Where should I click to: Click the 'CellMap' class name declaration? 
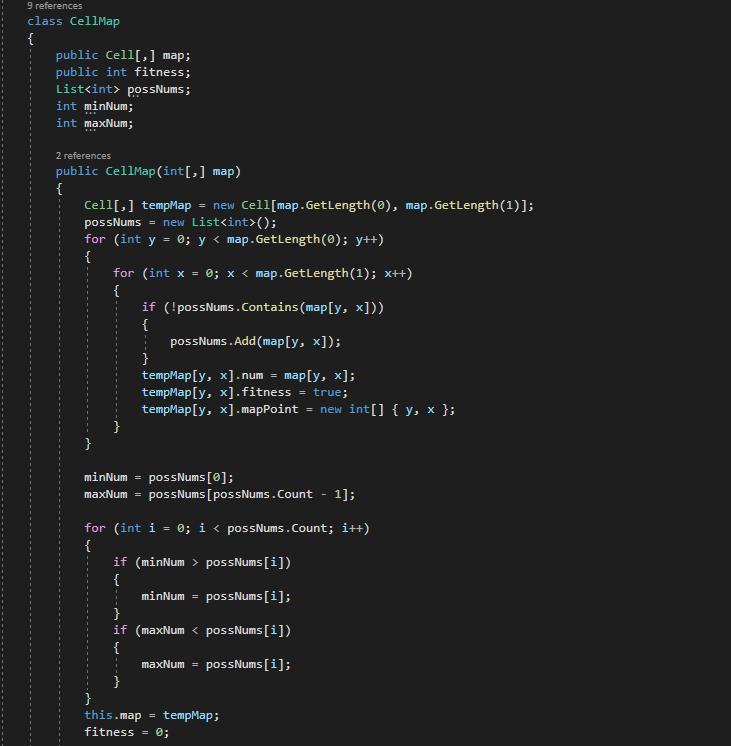click(x=98, y=21)
